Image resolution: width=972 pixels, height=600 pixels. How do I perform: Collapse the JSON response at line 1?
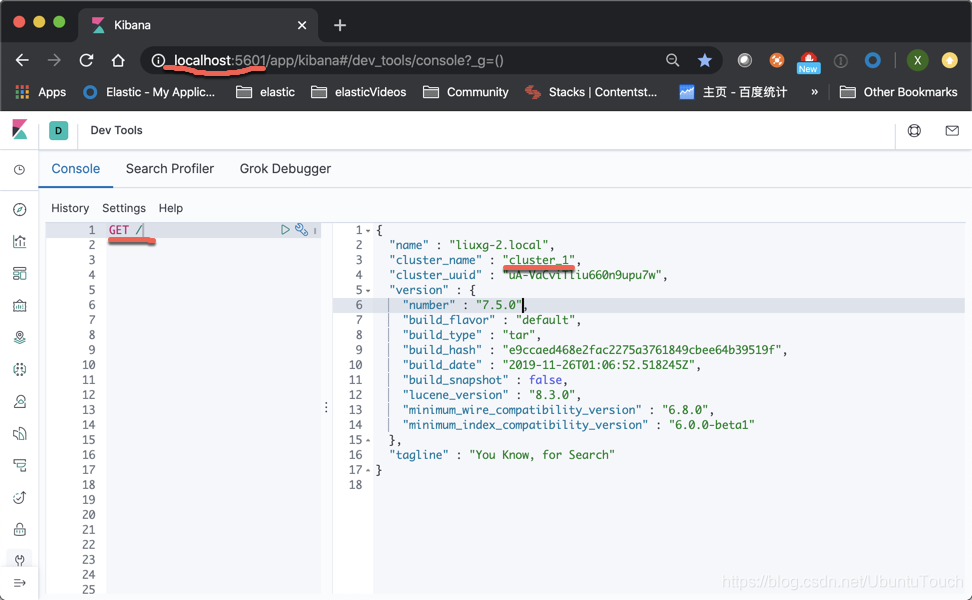[367, 229]
